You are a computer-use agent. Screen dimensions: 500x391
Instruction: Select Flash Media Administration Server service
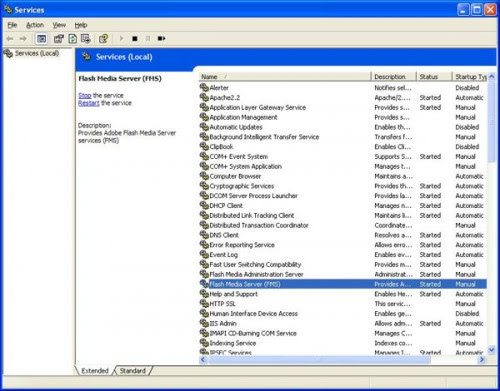(x=256, y=274)
